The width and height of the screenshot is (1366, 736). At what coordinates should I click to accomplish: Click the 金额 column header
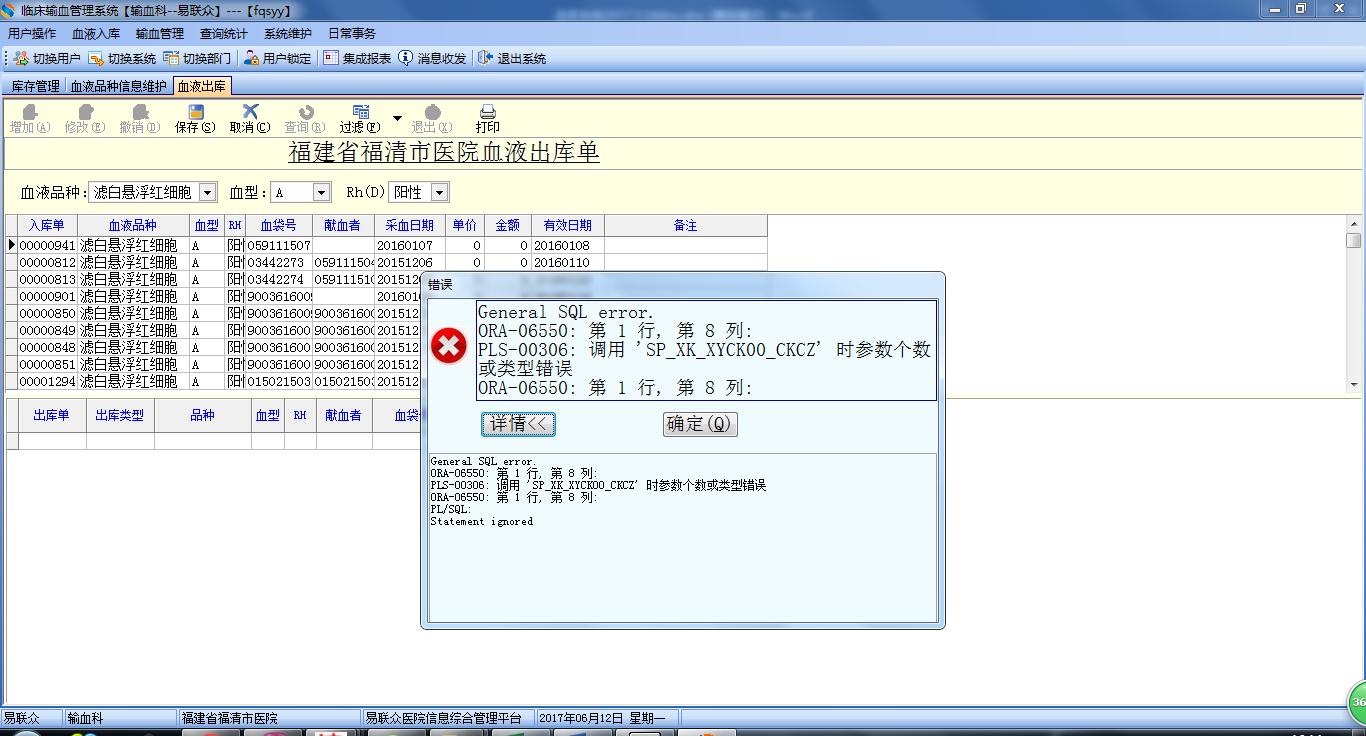coord(507,225)
